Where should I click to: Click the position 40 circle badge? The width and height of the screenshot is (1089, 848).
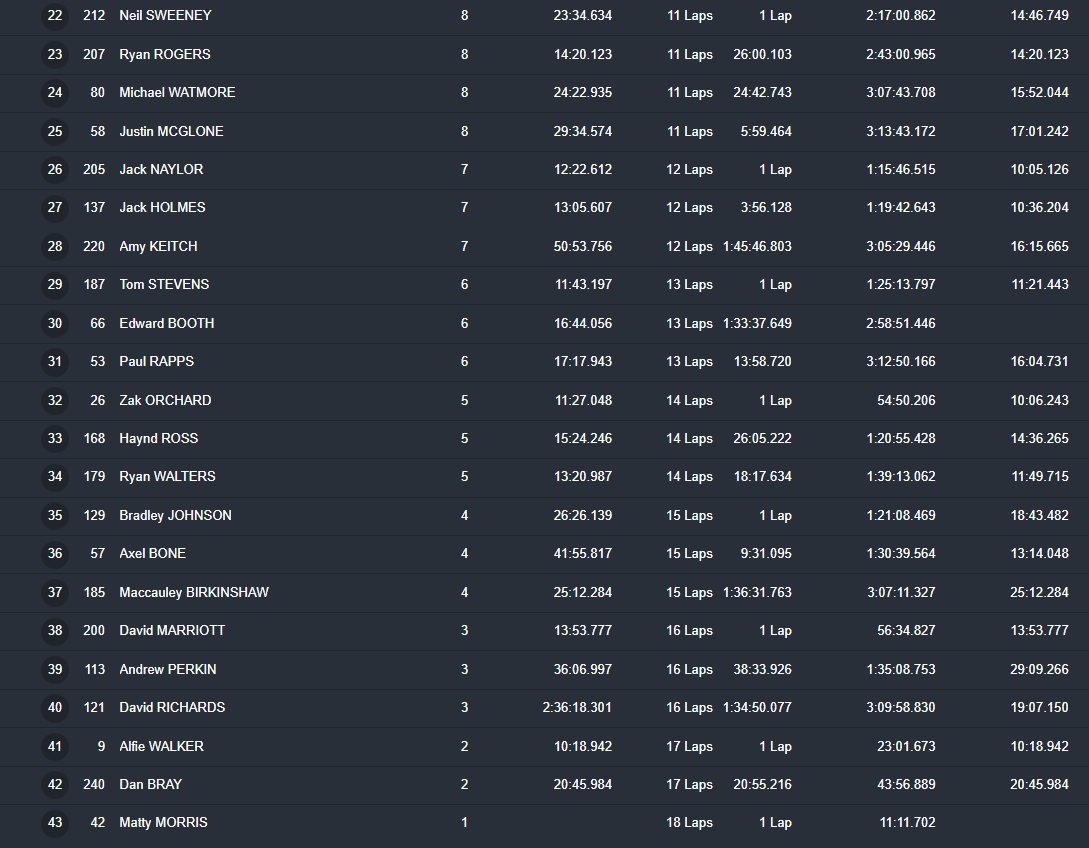55,707
